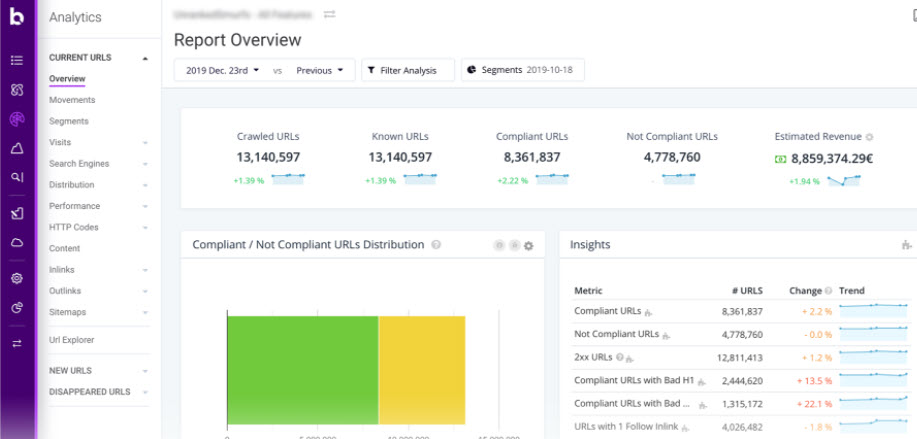The height and width of the screenshot is (439, 917).
Task: Select the active palette-style Analytics sidebar icon
Action: click(x=17, y=119)
